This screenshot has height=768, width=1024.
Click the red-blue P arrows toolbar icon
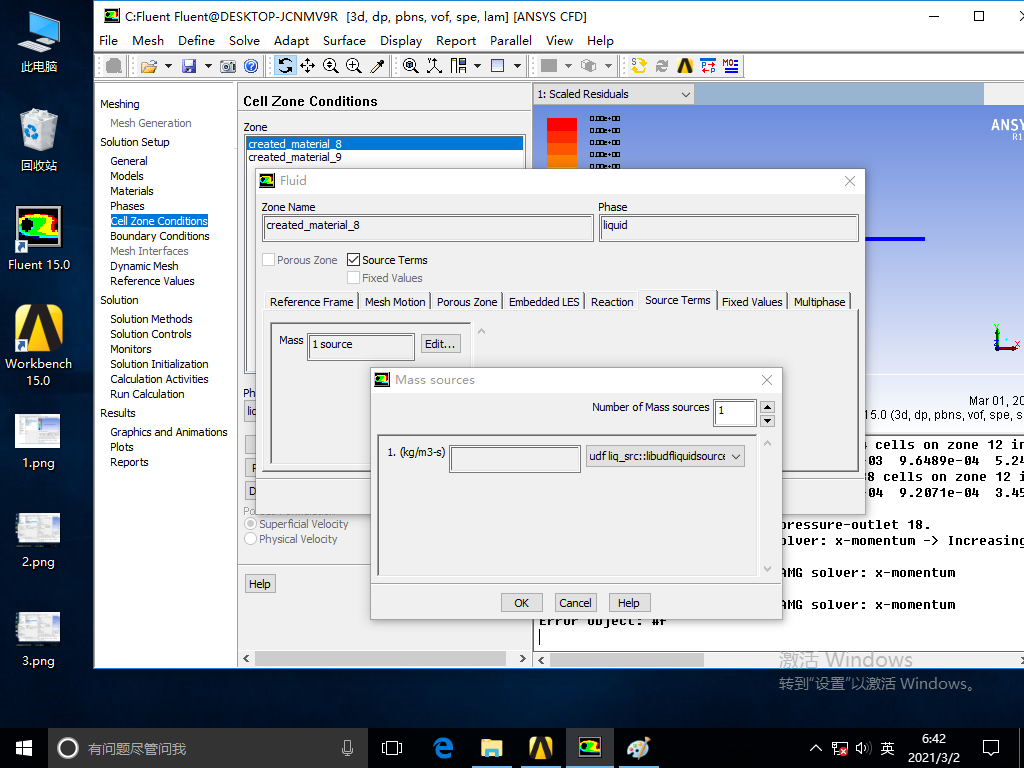tap(708, 66)
